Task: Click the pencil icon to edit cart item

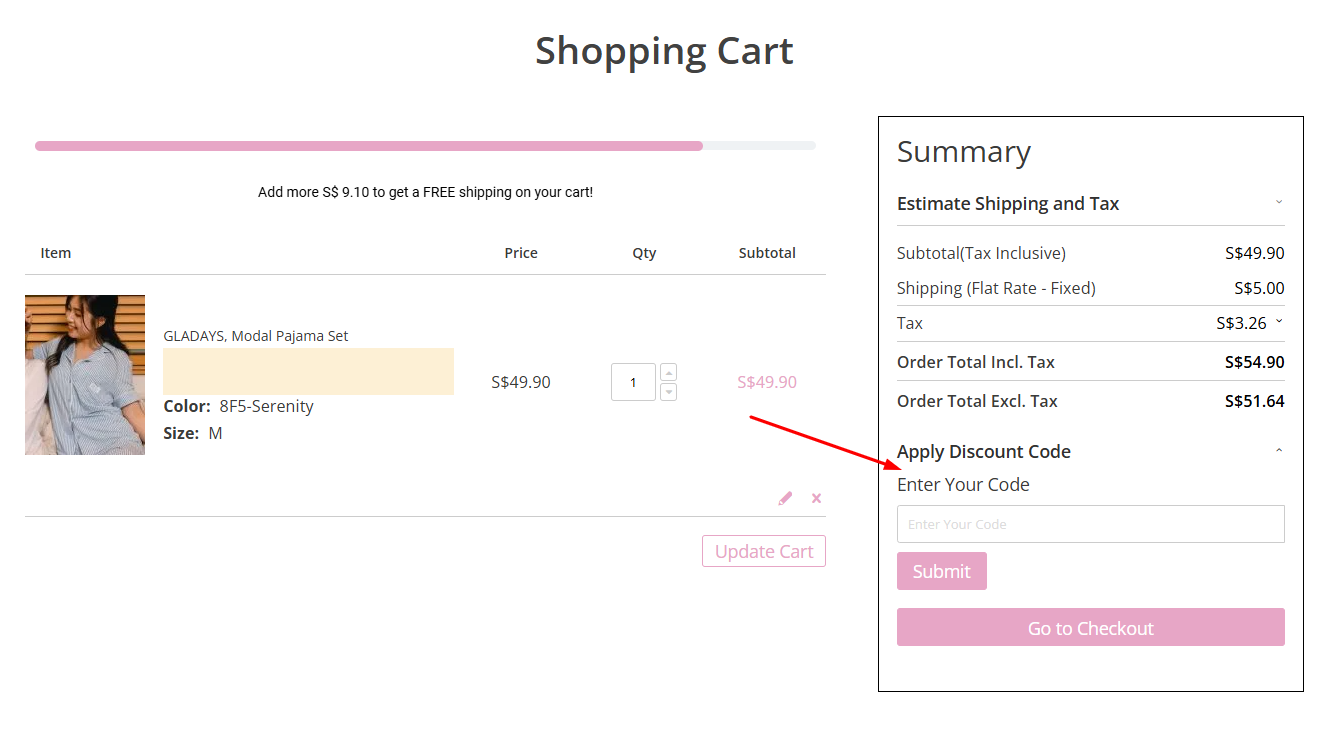Action: (785, 497)
